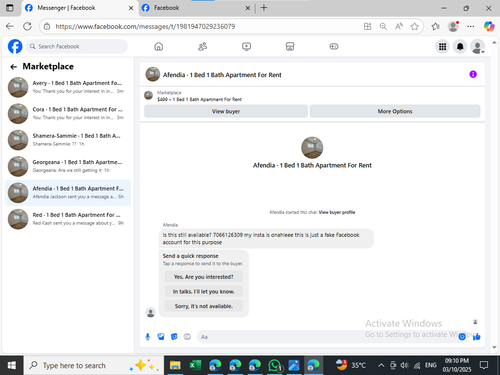The image size is (500, 375).
Task: Click the taskbar search box
Action: click(94, 365)
